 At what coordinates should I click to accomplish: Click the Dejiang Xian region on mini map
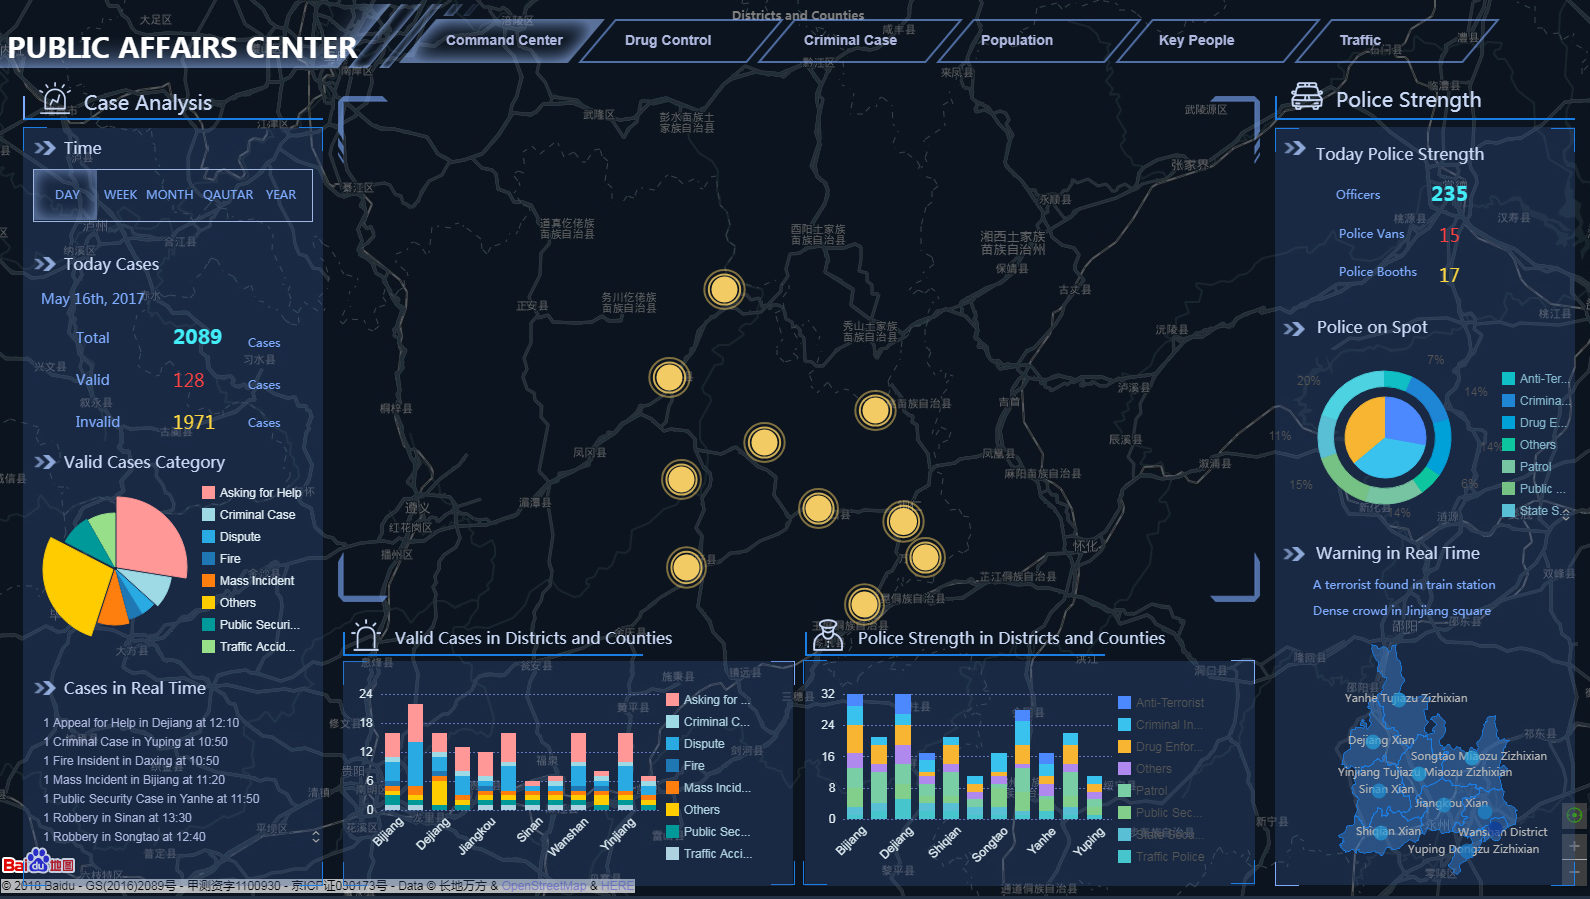tap(1380, 741)
